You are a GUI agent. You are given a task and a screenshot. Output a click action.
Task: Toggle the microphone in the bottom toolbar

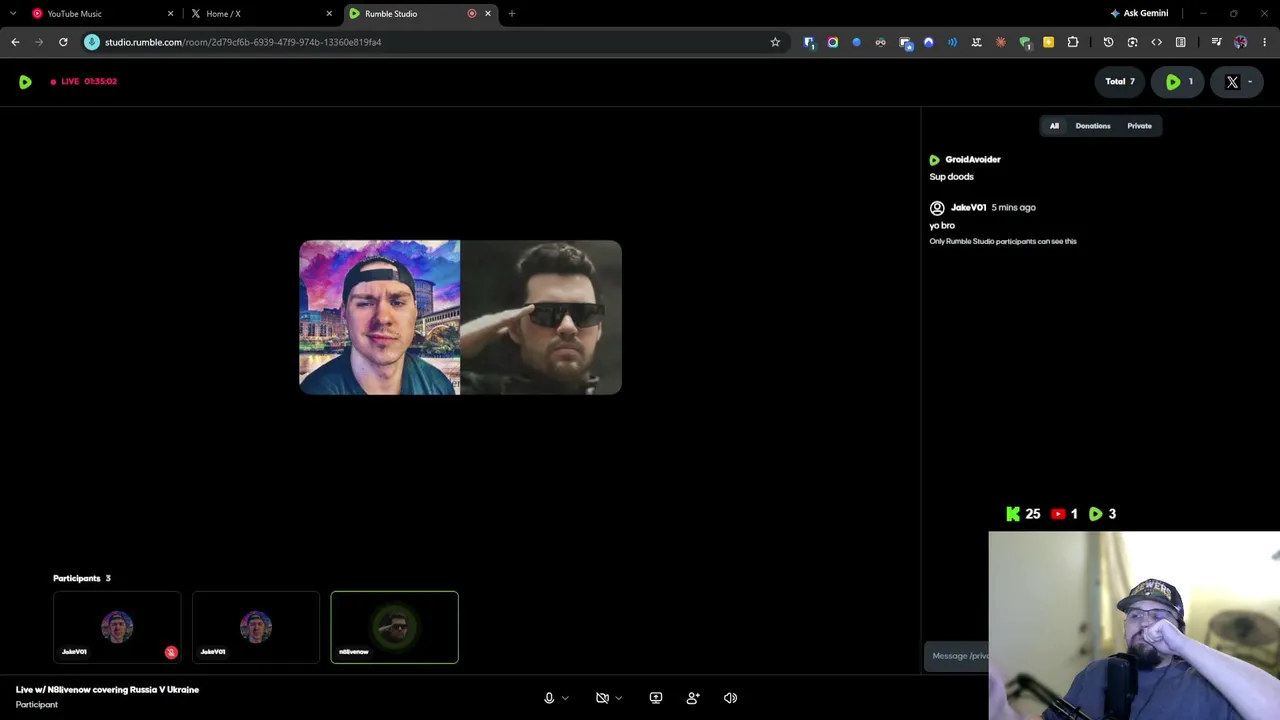tap(549, 698)
